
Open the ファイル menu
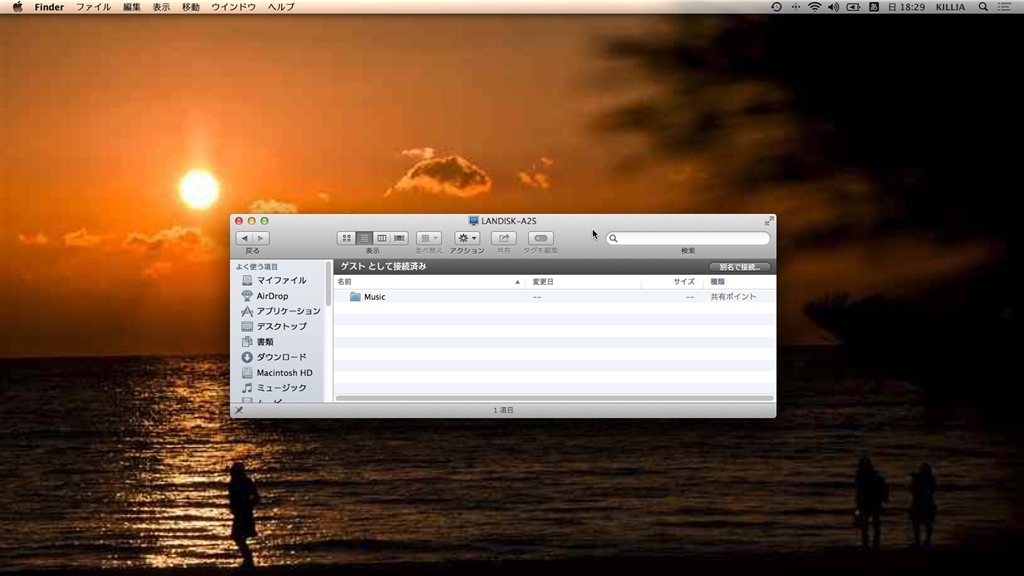point(93,7)
